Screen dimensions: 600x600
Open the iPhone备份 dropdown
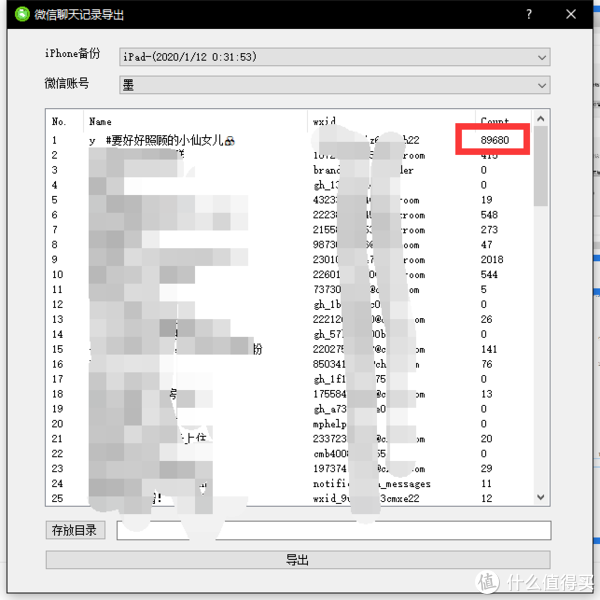click(334, 57)
